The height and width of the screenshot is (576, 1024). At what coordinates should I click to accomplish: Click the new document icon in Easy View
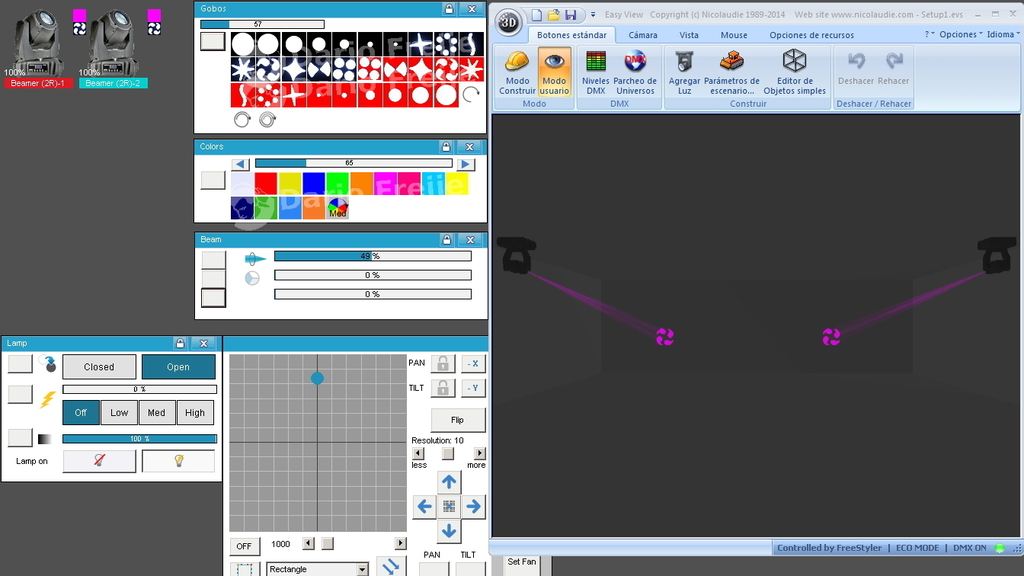click(x=536, y=14)
